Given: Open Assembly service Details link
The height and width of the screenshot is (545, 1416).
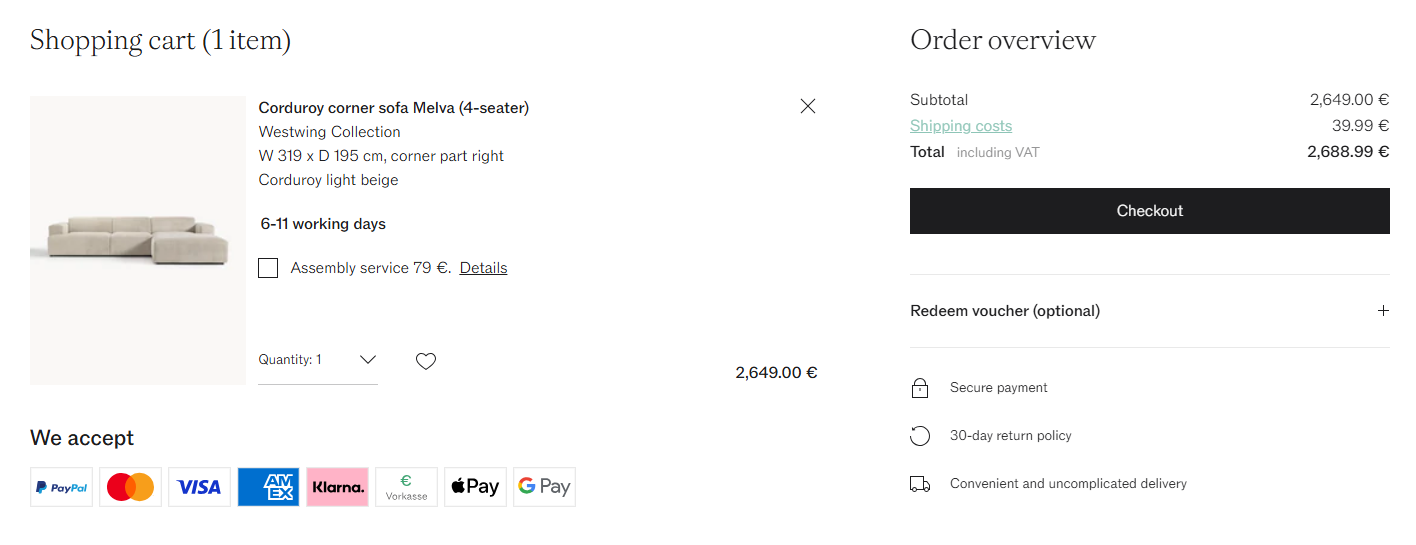Looking at the screenshot, I should tap(483, 268).
